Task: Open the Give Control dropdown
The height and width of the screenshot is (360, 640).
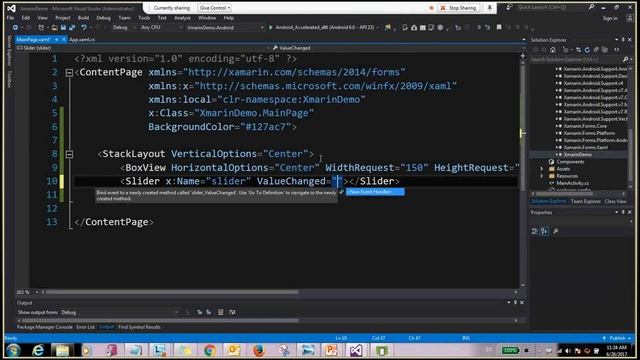Action: [x=215, y=8]
